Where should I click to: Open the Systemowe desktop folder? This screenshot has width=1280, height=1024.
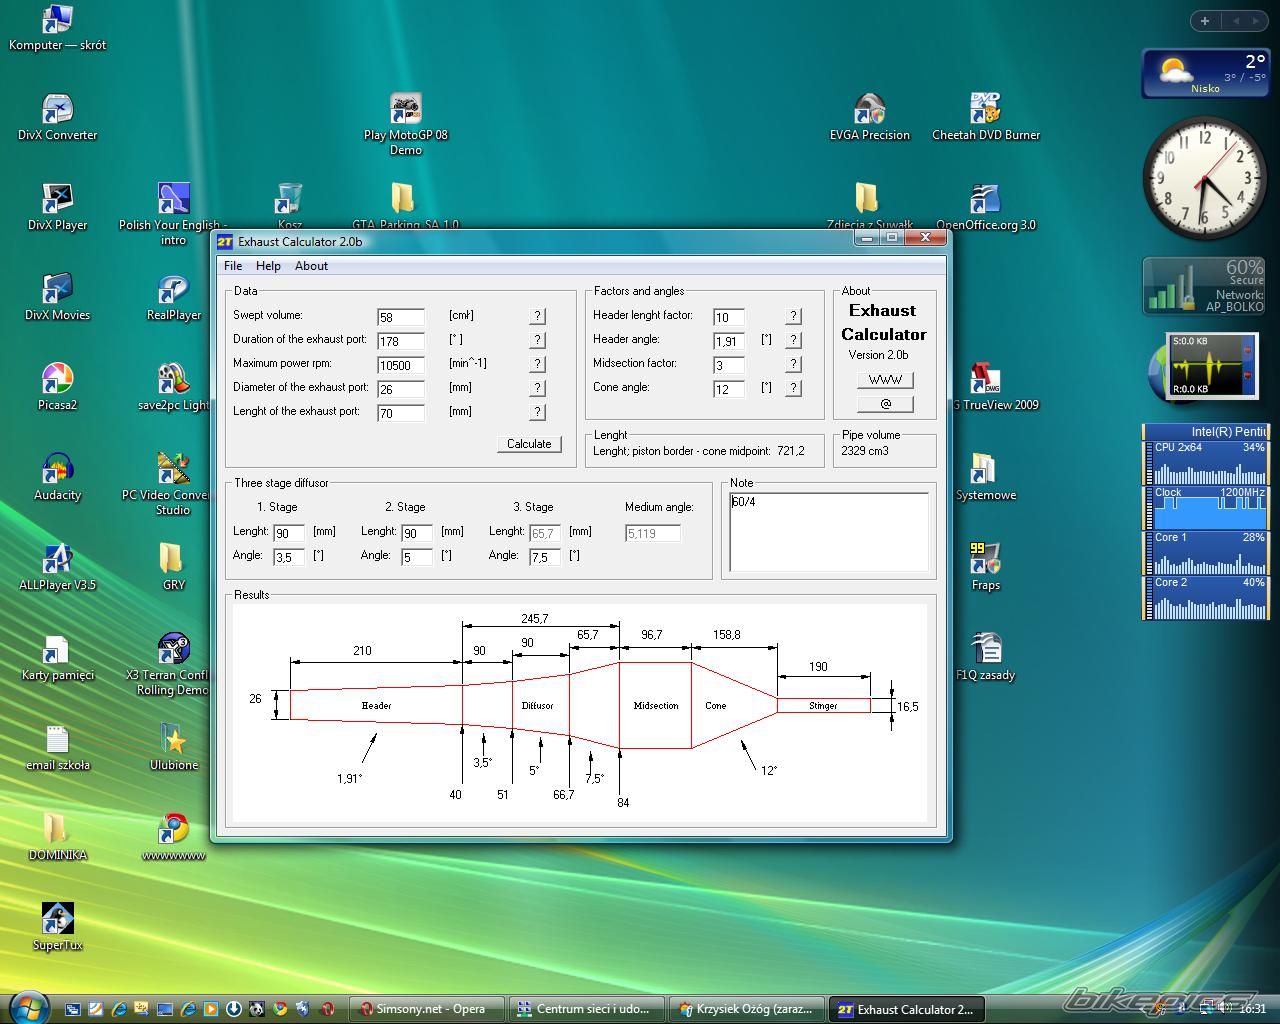pos(985,478)
